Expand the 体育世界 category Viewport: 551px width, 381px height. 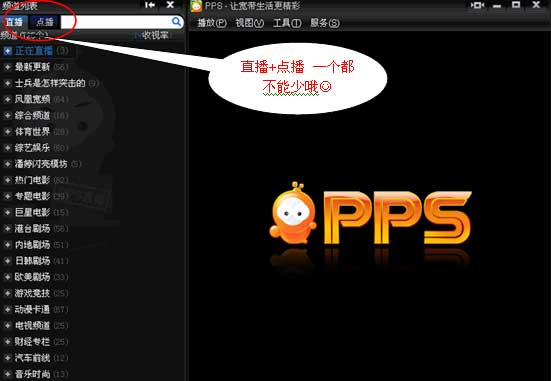(7, 132)
